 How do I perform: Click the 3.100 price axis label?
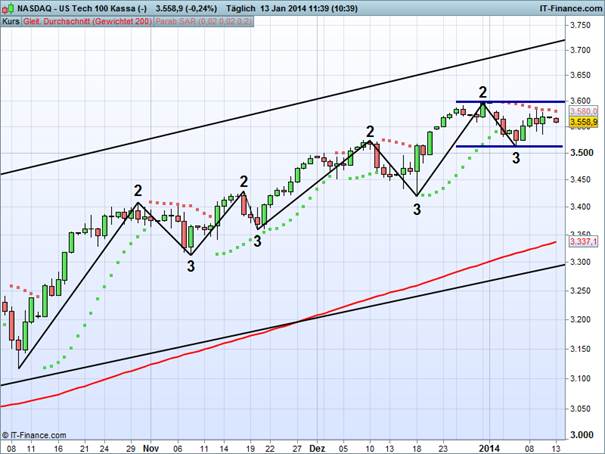click(x=580, y=379)
